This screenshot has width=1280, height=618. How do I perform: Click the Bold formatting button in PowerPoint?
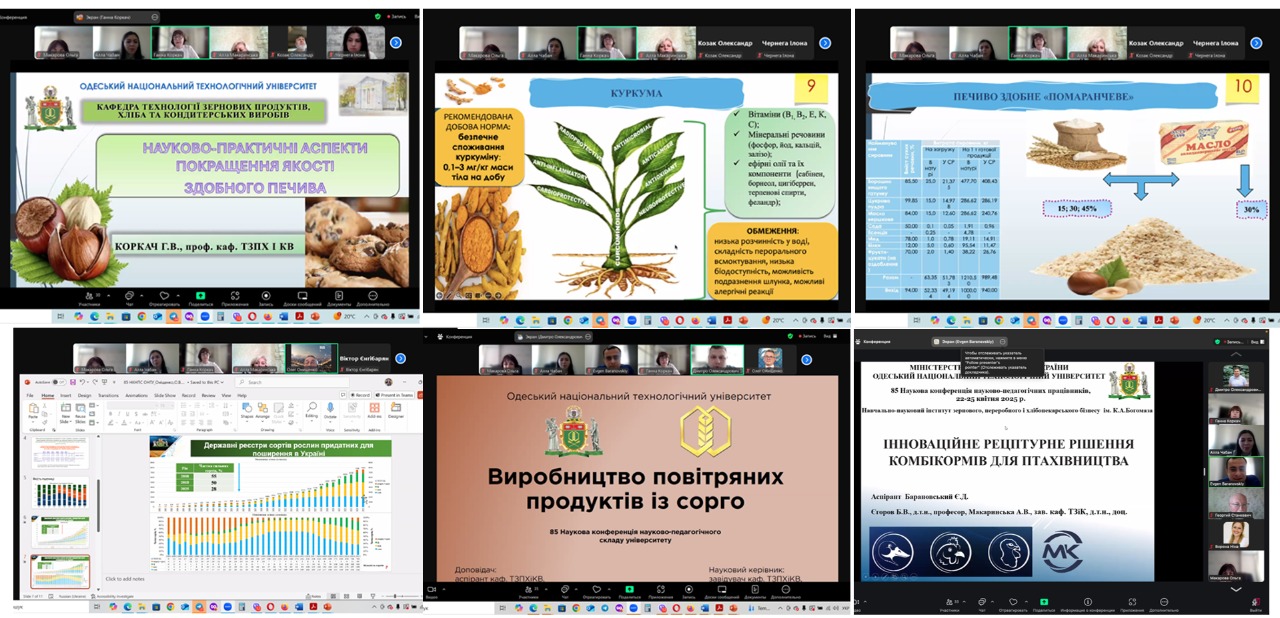pos(110,414)
